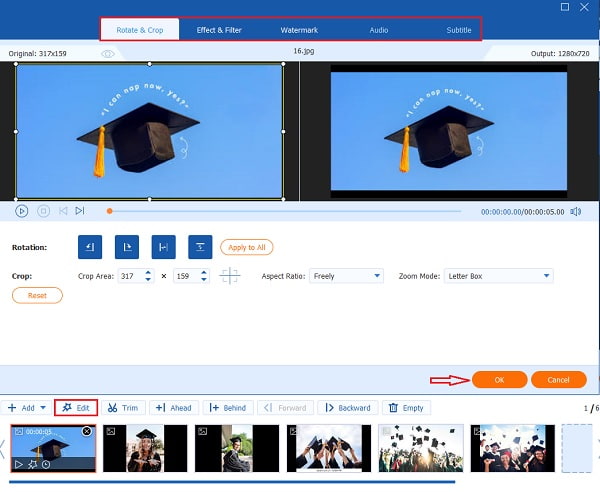This screenshot has width=600, height=492.
Task: Switch to the Rotate & Crop tab
Action: tap(140, 30)
